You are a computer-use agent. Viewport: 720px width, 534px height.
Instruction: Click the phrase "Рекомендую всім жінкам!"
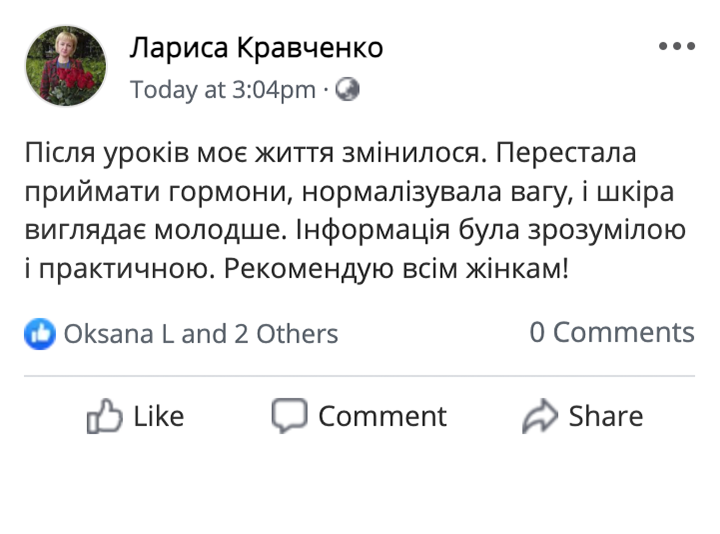[x=396, y=270]
